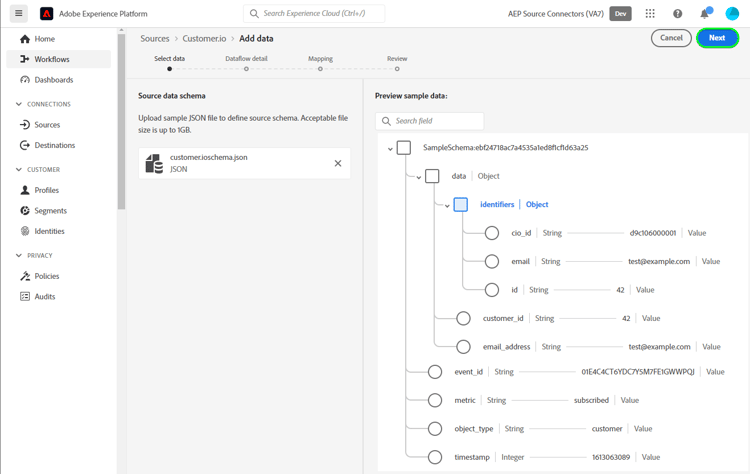Focus the Search Experience Cloud box

point(314,13)
